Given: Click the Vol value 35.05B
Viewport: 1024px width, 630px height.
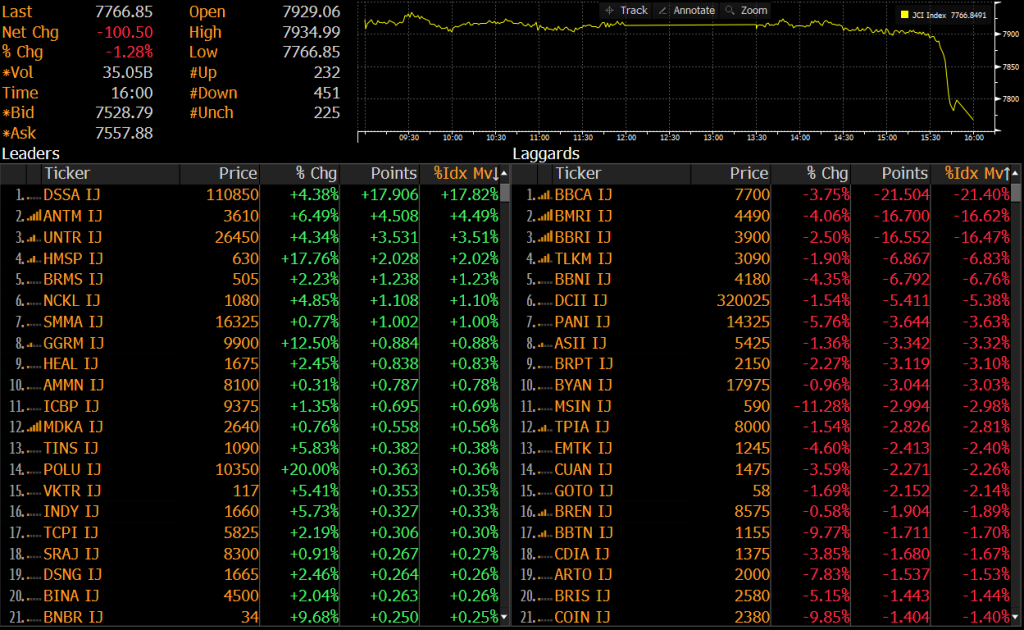Looking at the screenshot, I should [127, 72].
